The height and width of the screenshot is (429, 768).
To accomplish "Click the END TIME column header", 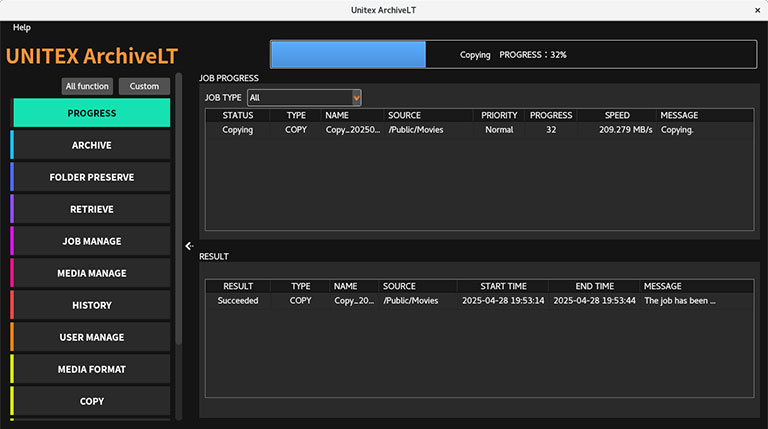I will pos(595,286).
